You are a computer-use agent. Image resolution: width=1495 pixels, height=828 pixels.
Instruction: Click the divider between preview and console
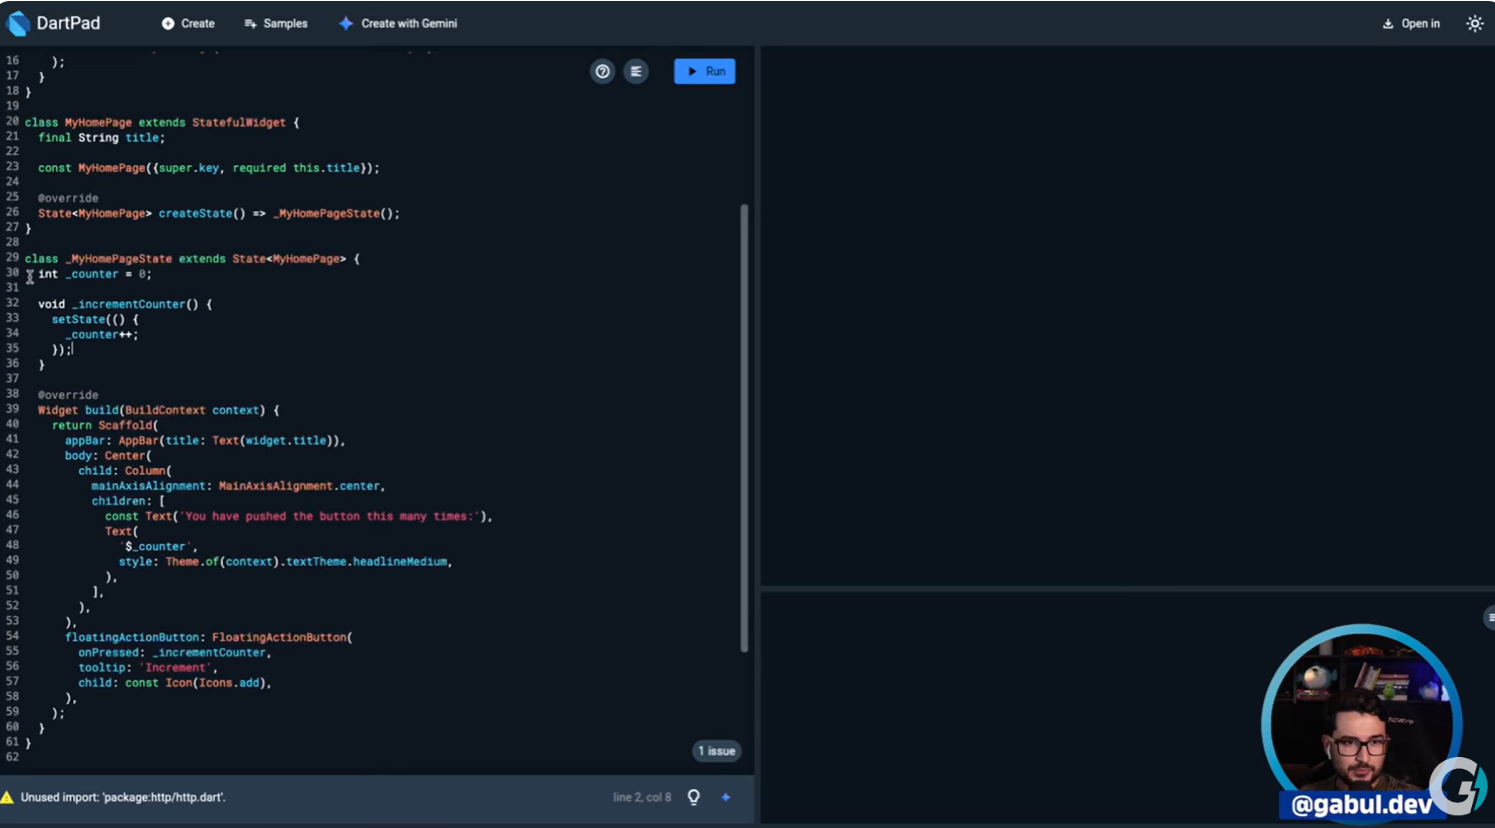(x=1127, y=589)
